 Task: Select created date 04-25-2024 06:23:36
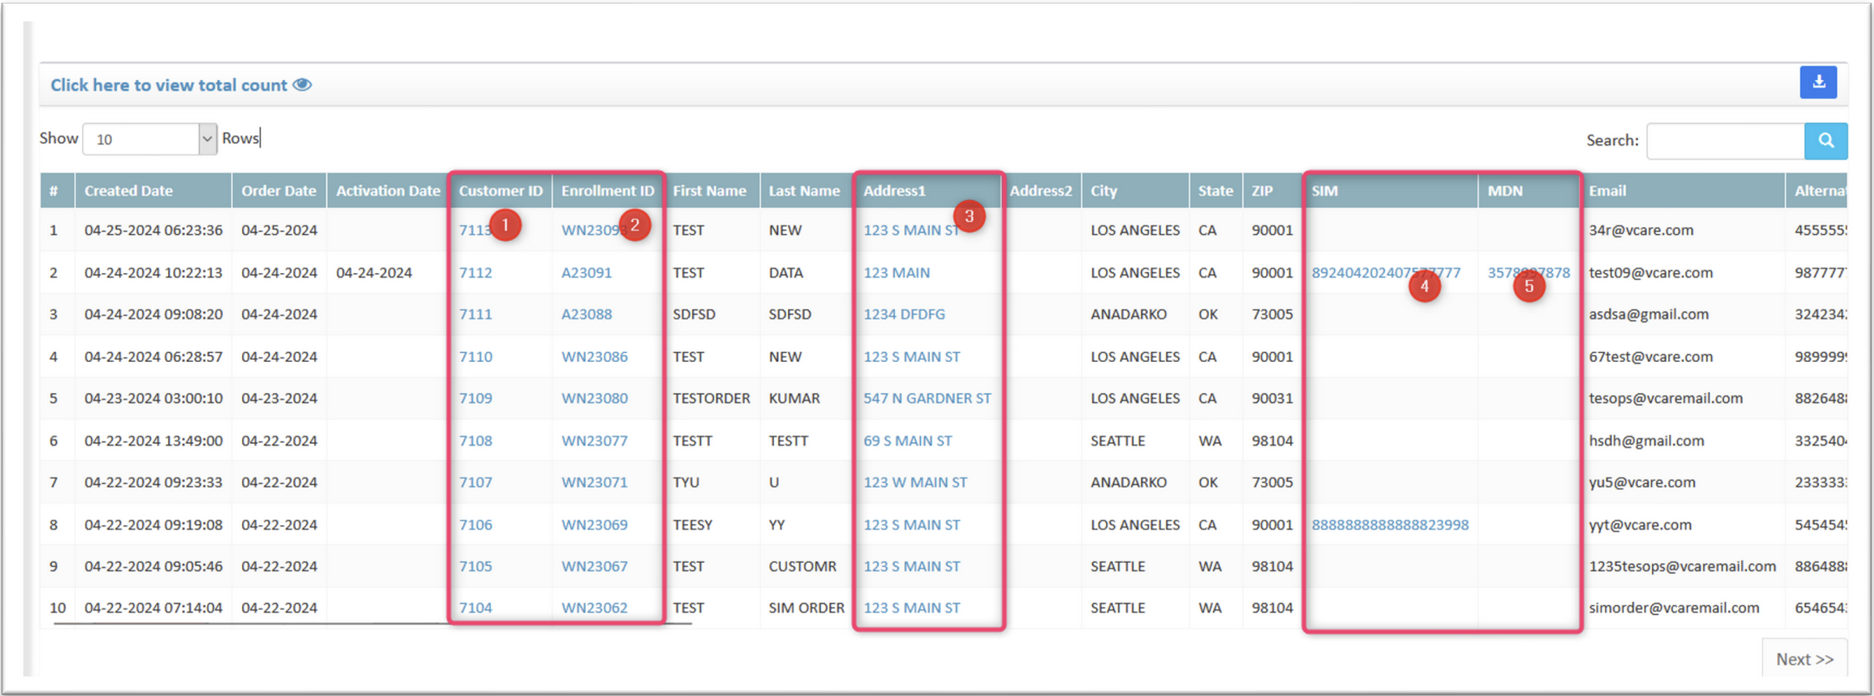pos(153,230)
